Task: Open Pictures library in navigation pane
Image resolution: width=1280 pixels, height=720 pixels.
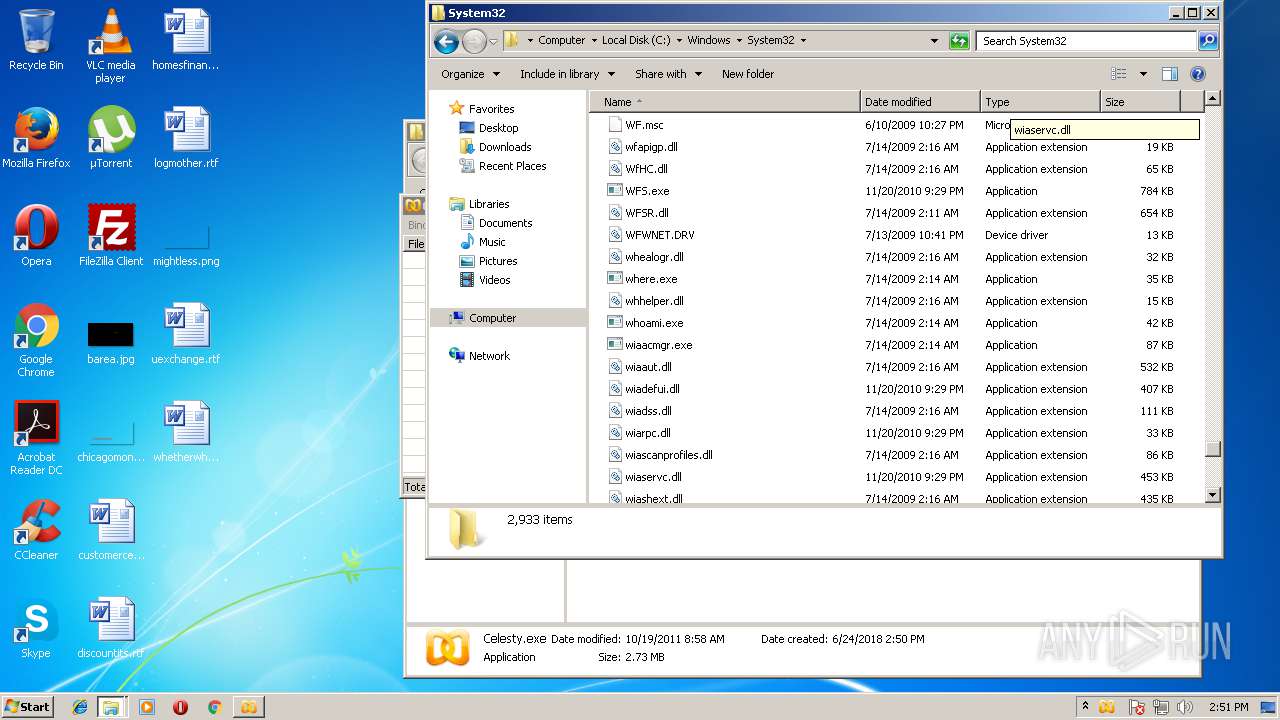Action: pos(497,261)
